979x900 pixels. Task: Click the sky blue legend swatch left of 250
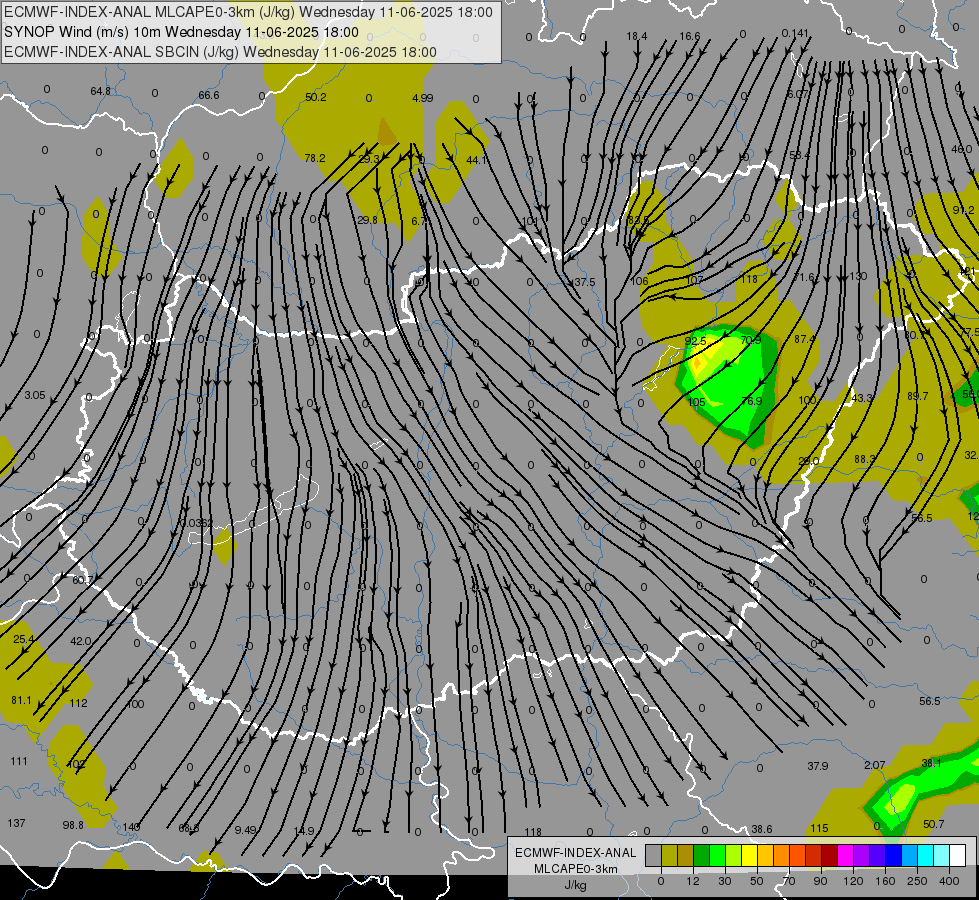(910, 855)
